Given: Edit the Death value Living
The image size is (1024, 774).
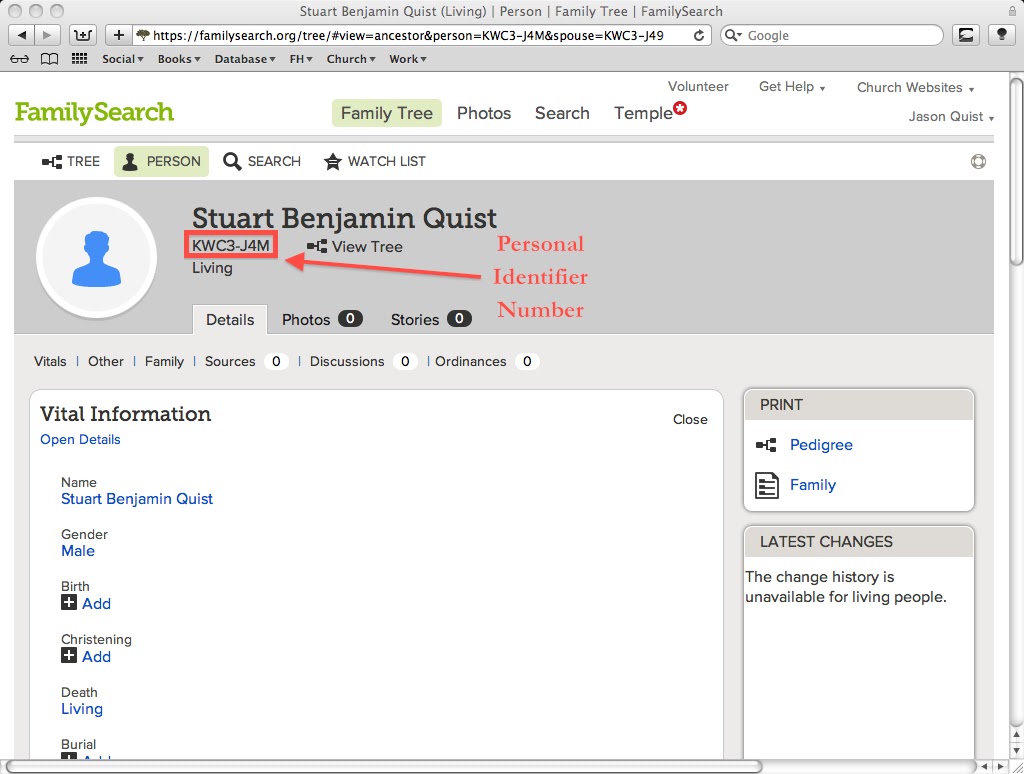Looking at the screenshot, I should pyautogui.click(x=82, y=709).
